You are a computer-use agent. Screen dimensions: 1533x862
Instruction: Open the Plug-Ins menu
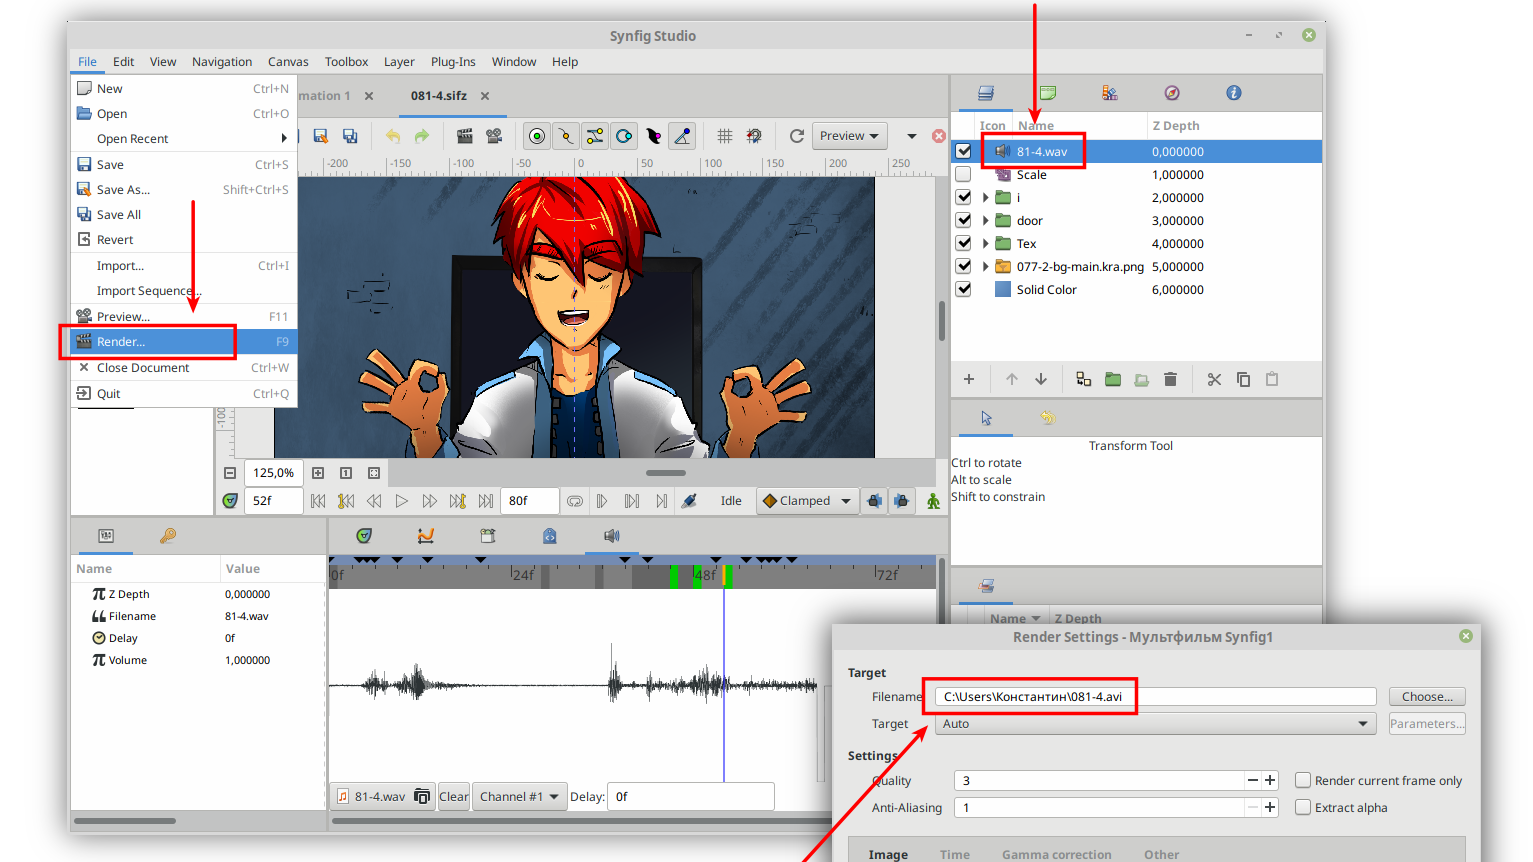pos(453,62)
